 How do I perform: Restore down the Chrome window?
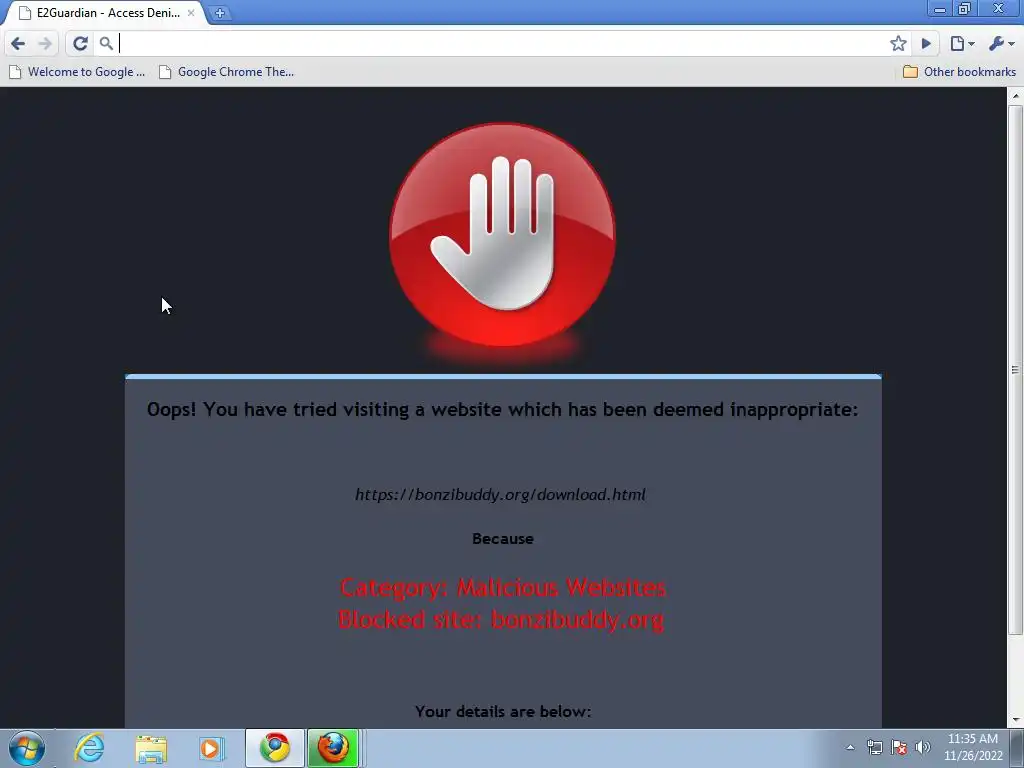coord(965,9)
